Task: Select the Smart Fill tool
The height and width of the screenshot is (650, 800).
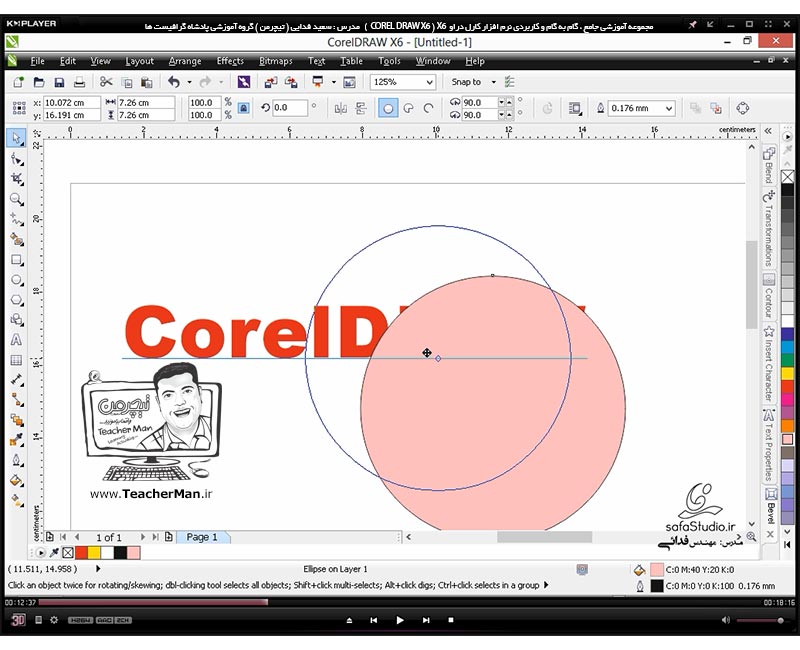Action: tap(17, 240)
